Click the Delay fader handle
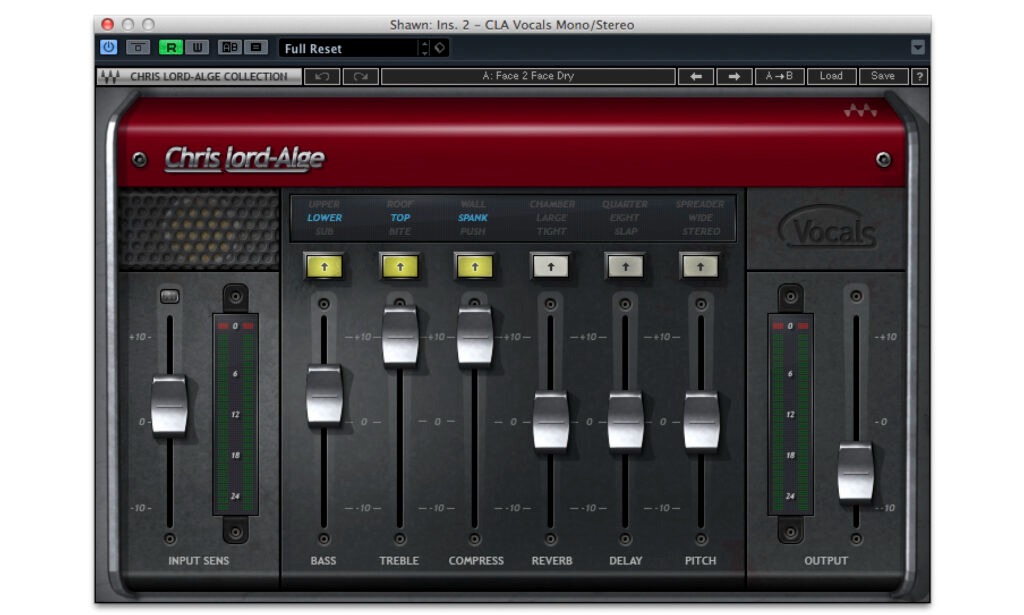This screenshot has height=615, width=1024. pos(626,420)
